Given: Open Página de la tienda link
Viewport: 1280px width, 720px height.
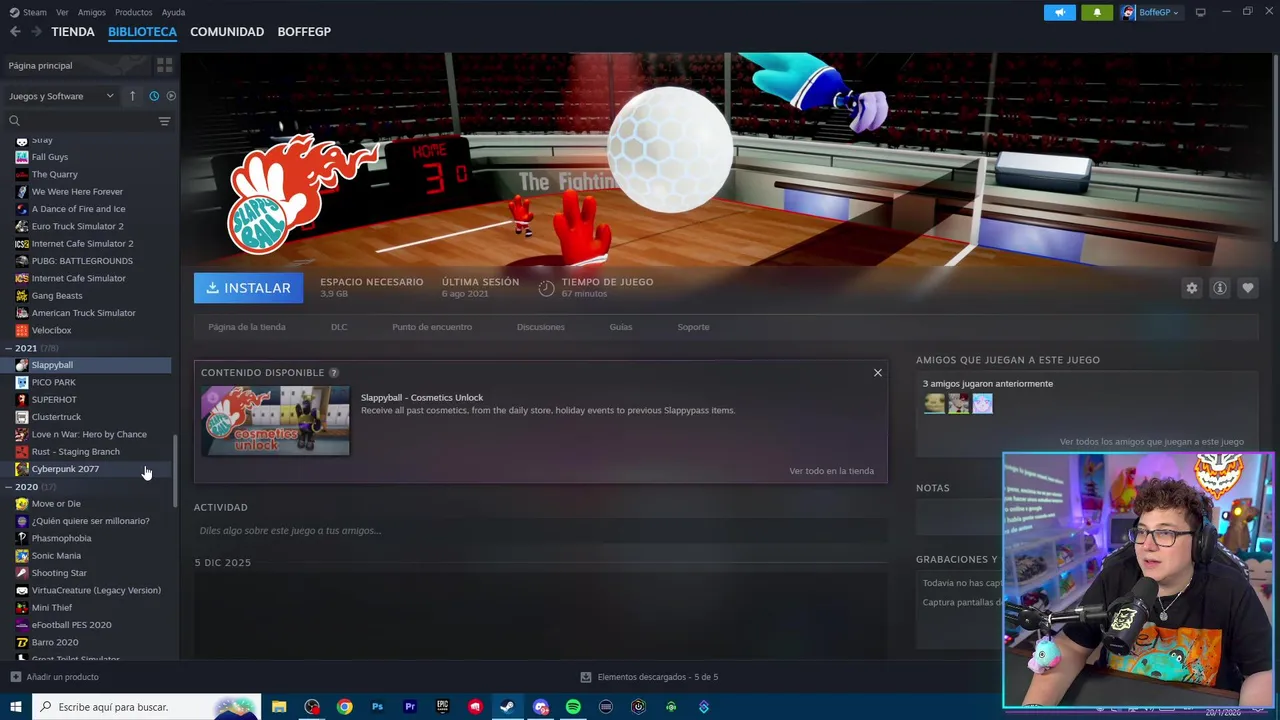Looking at the screenshot, I should point(247,327).
